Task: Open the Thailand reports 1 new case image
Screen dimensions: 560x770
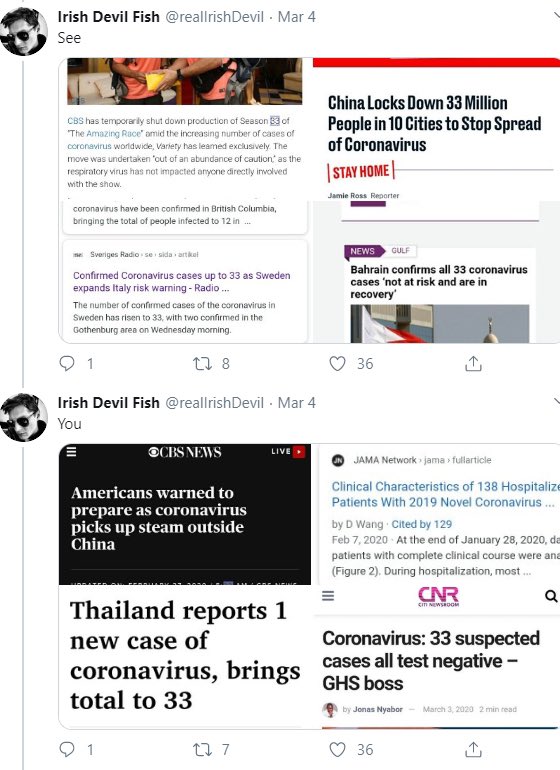Action: coord(185,657)
